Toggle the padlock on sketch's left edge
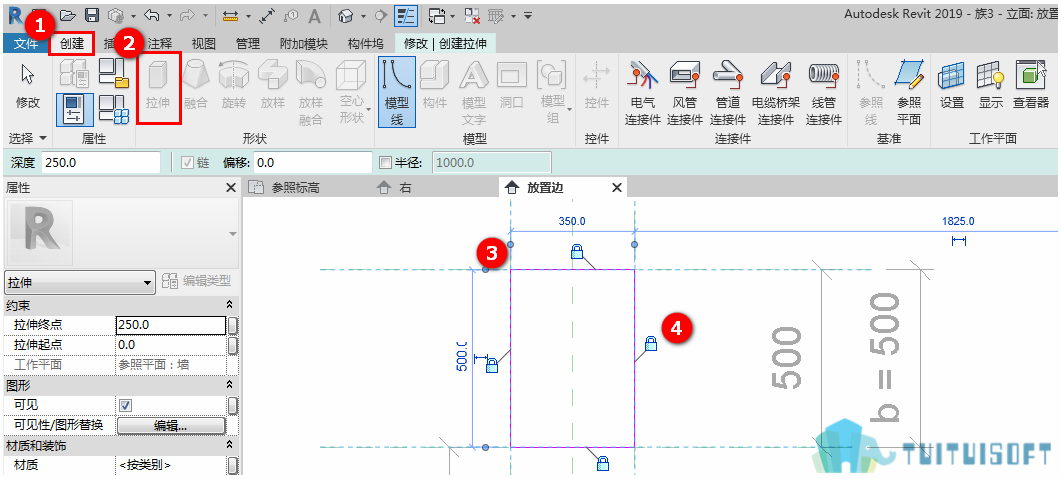The width and height of the screenshot is (1061, 479). click(492, 365)
